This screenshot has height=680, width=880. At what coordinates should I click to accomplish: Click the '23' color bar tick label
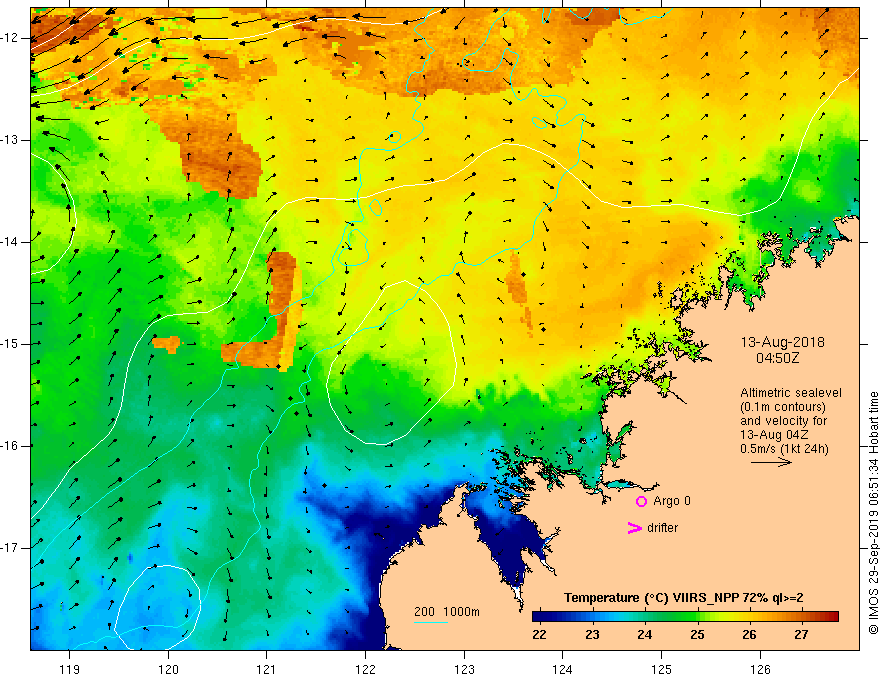pyautogui.click(x=592, y=635)
